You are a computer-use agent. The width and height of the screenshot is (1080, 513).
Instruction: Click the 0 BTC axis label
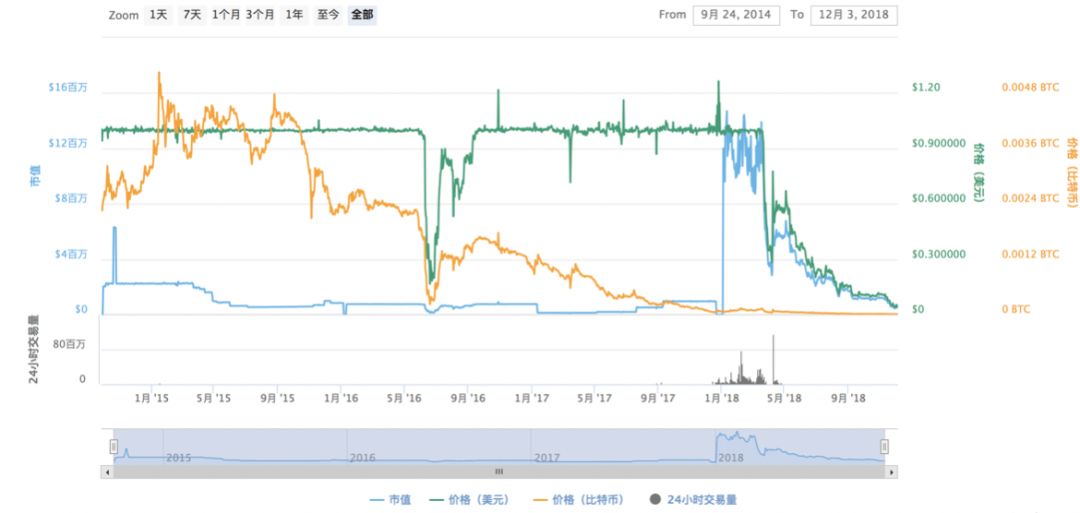click(x=1016, y=310)
